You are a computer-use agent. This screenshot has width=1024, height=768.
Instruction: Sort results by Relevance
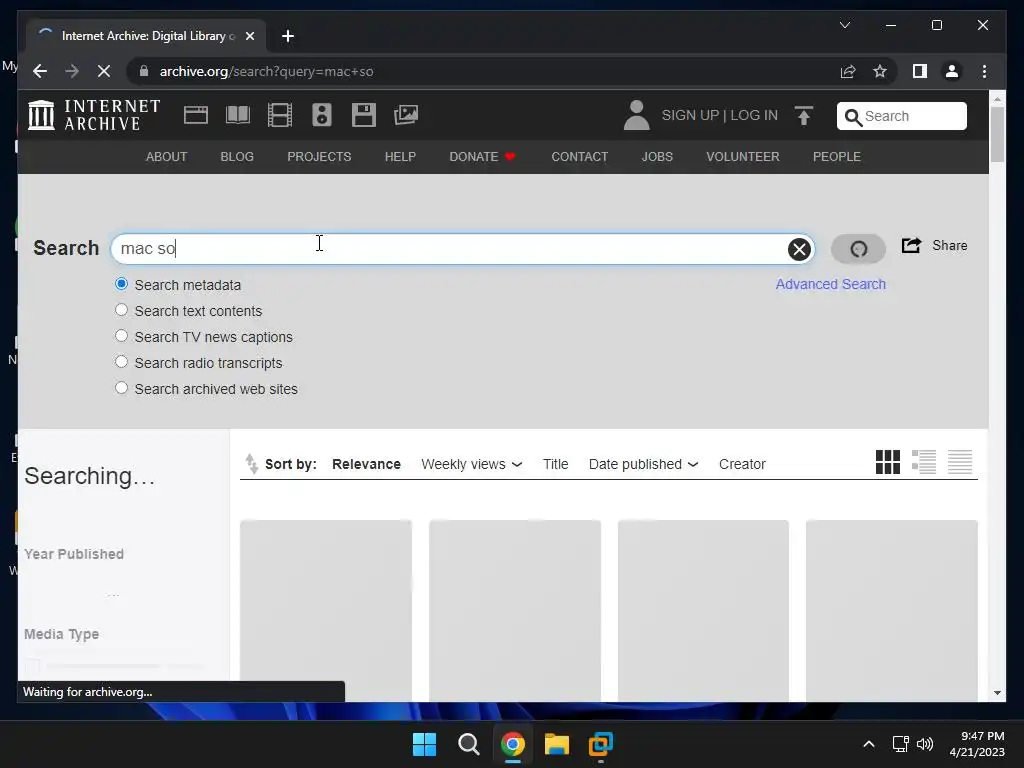point(366,464)
